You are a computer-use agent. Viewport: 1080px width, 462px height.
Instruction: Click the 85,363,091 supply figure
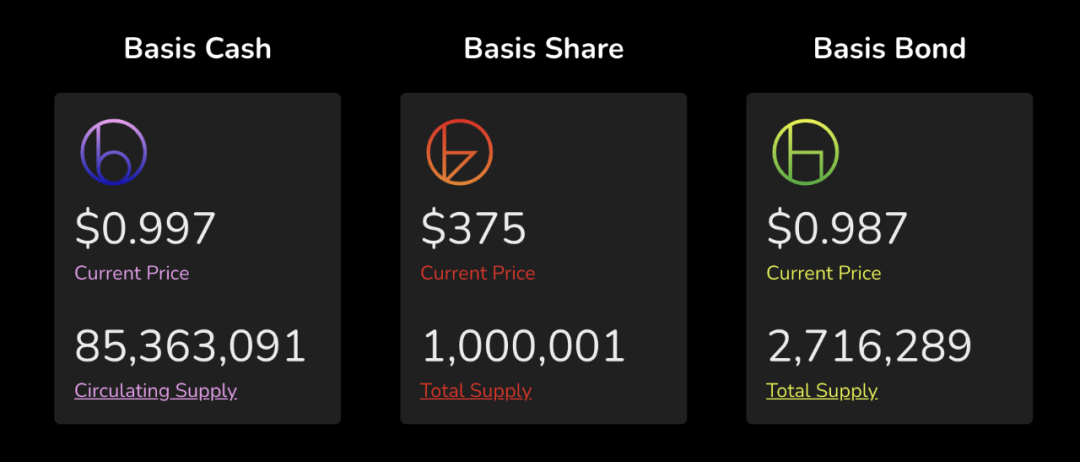190,346
